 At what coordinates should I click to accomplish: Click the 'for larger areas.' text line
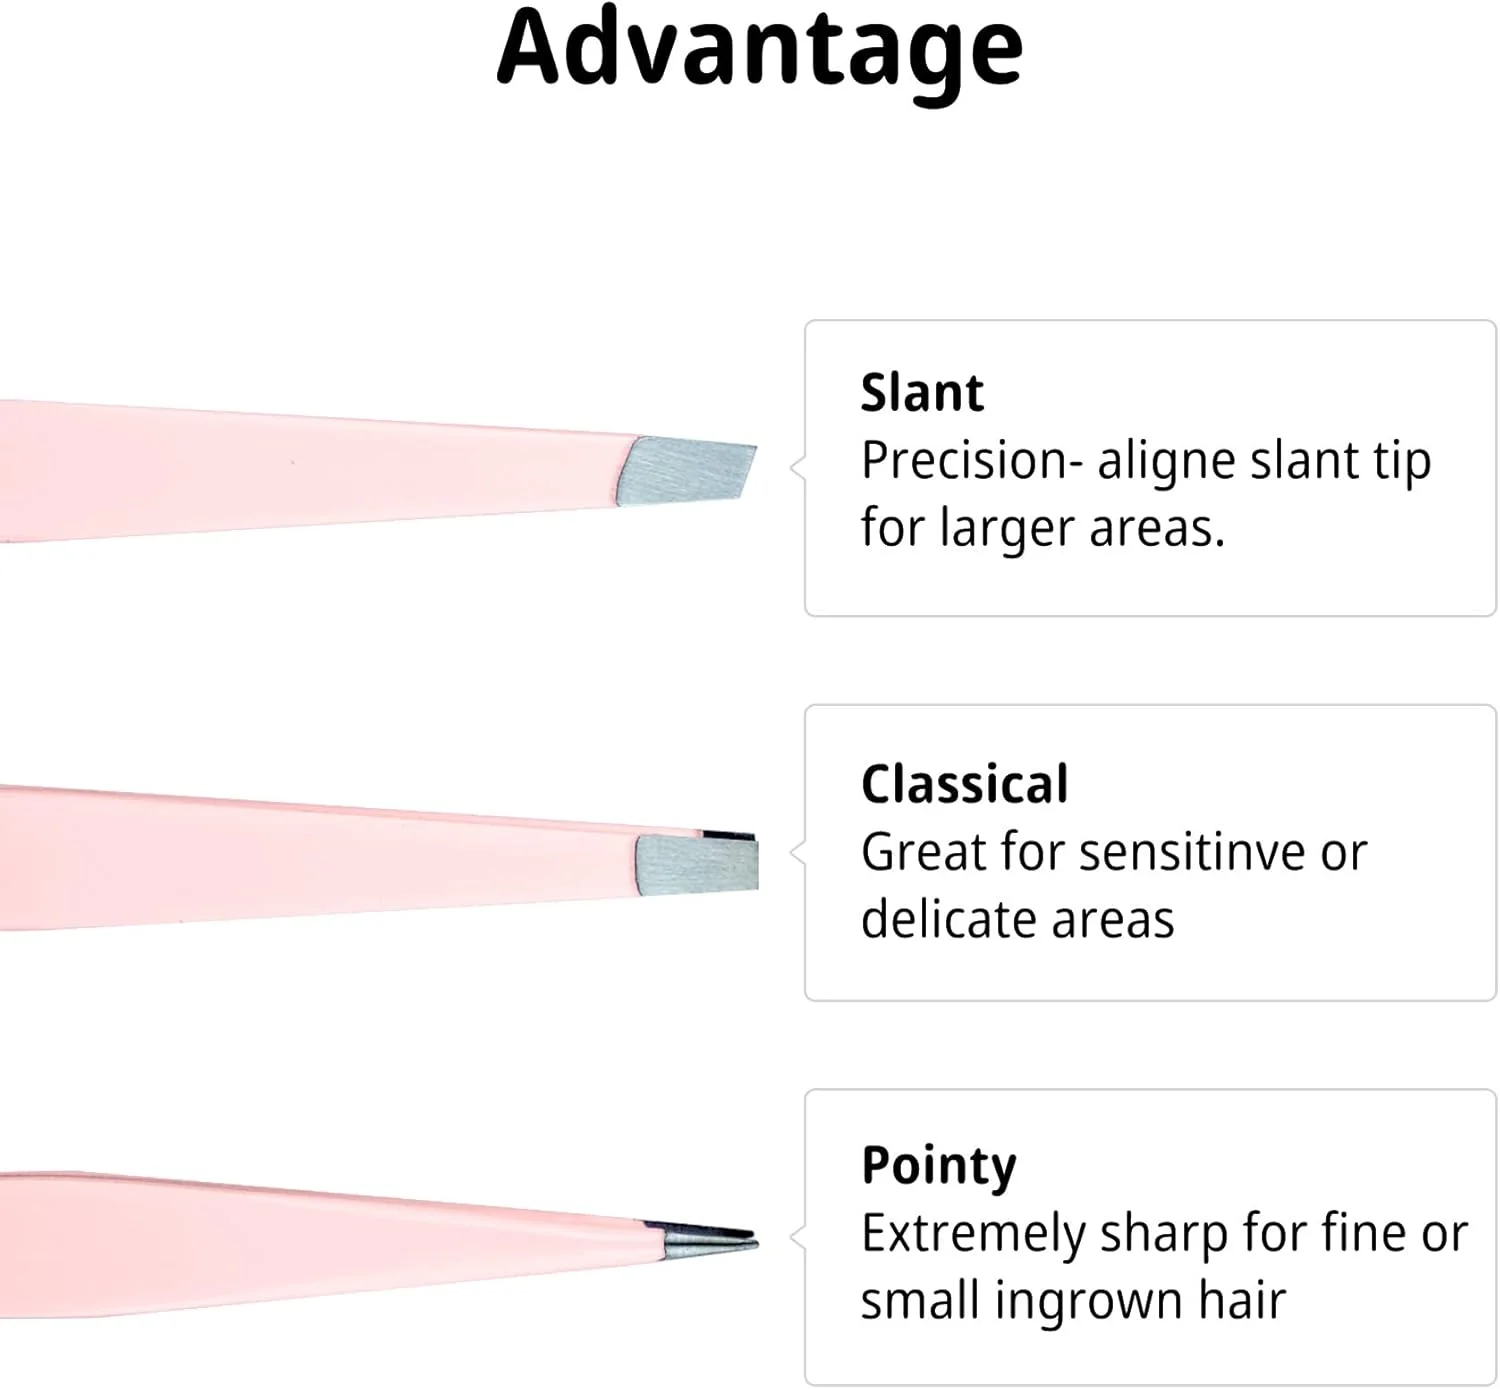(1042, 528)
